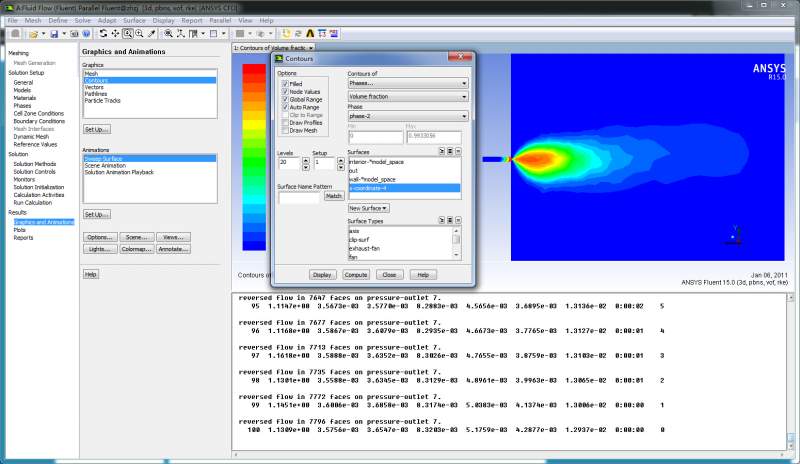
Task: Enable the Draw Mesh checkbox
Action: coord(285,130)
